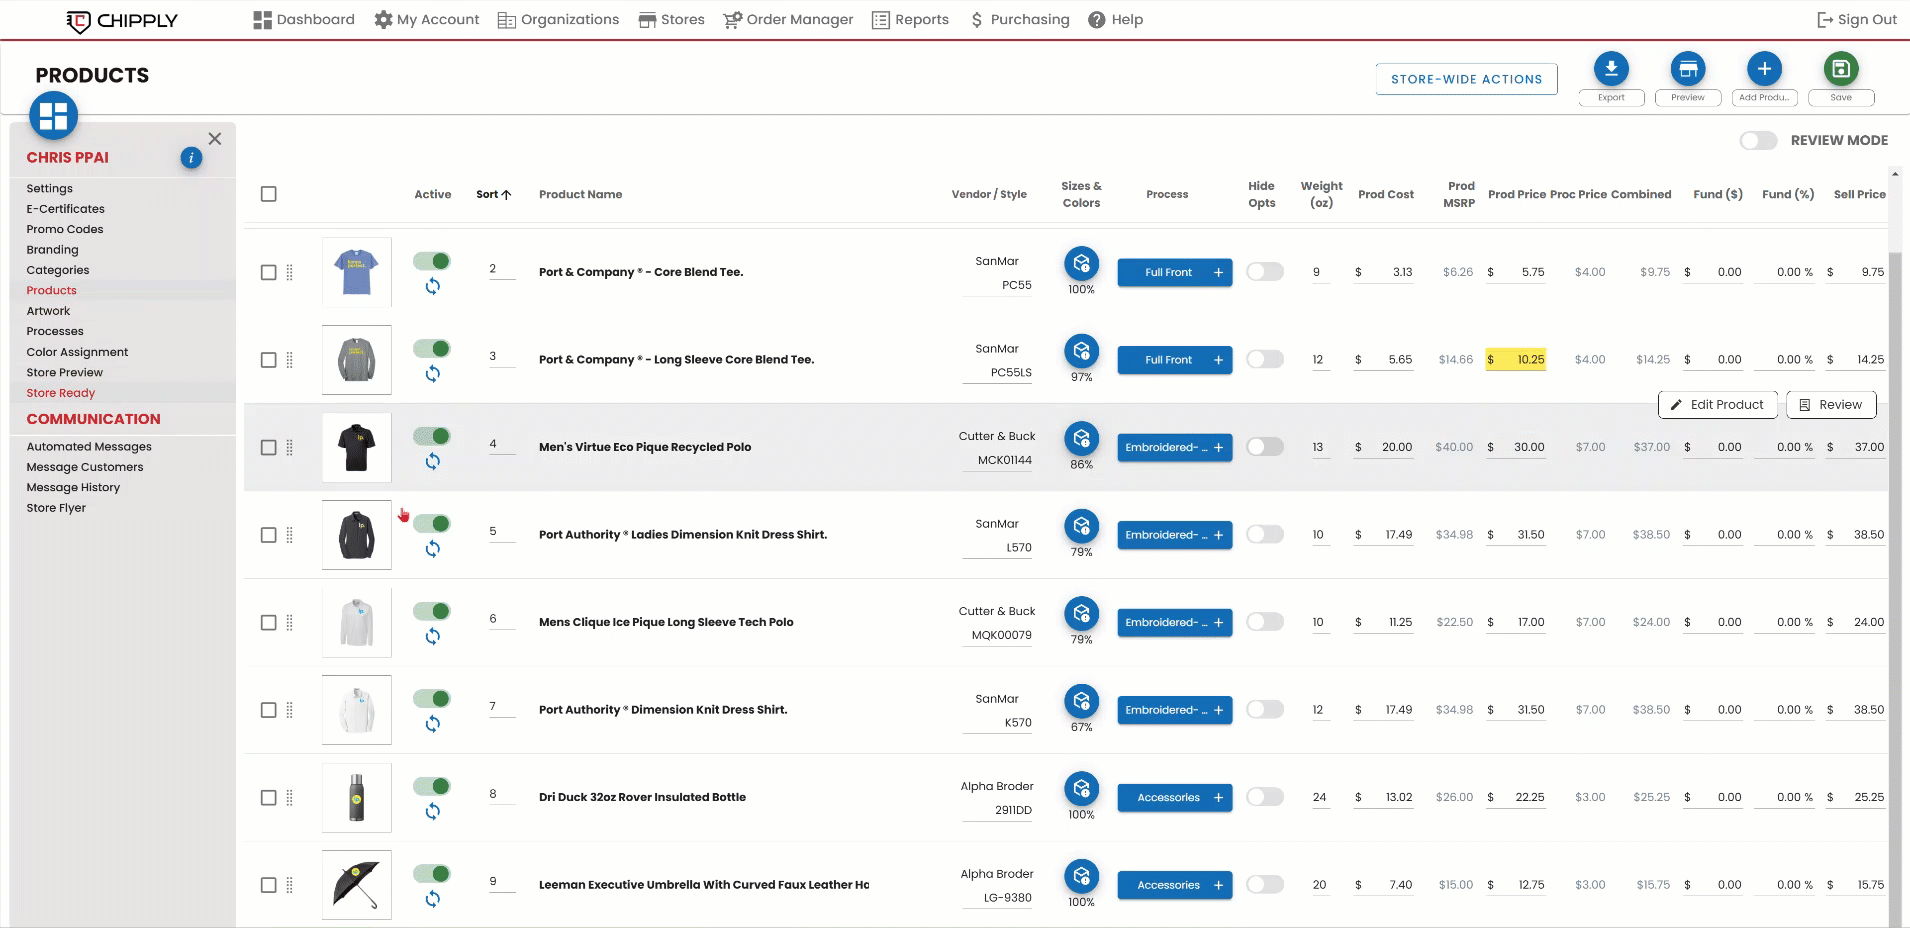The image size is (1910, 928).
Task: Sort the list via Sort column header
Action: pyautogui.click(x=493, y=195)
